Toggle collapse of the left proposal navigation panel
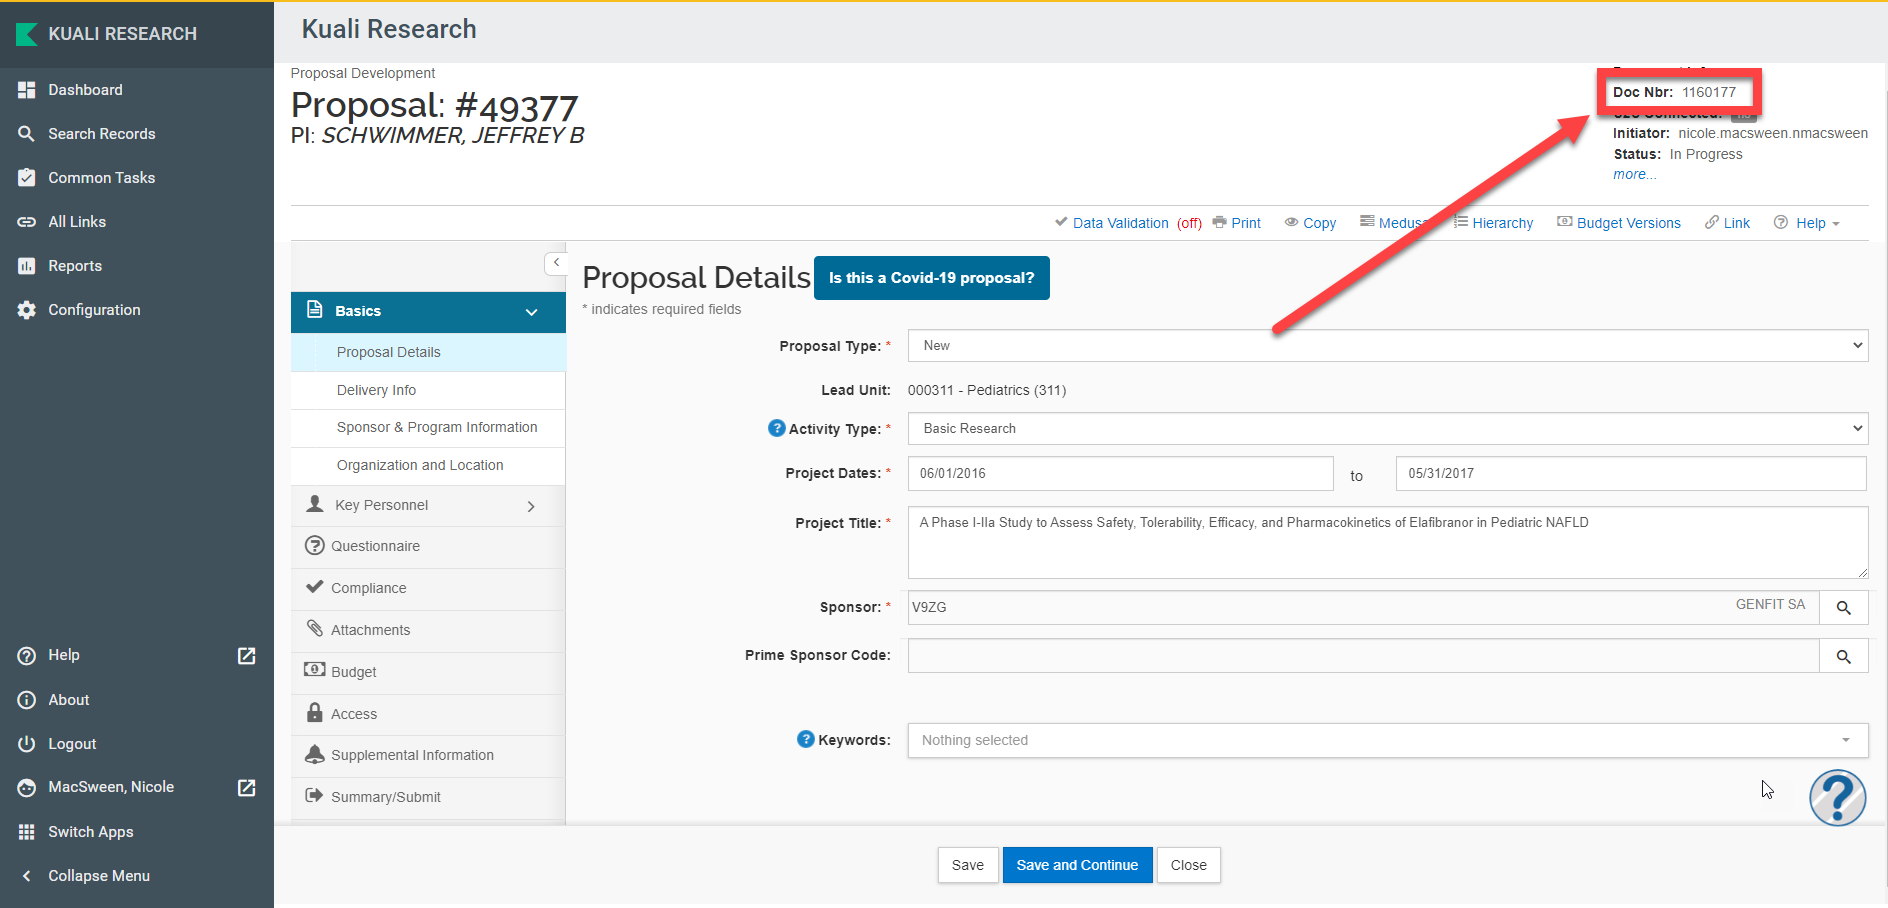Viewport: 1888px width, 908px height. coord(556,262)
